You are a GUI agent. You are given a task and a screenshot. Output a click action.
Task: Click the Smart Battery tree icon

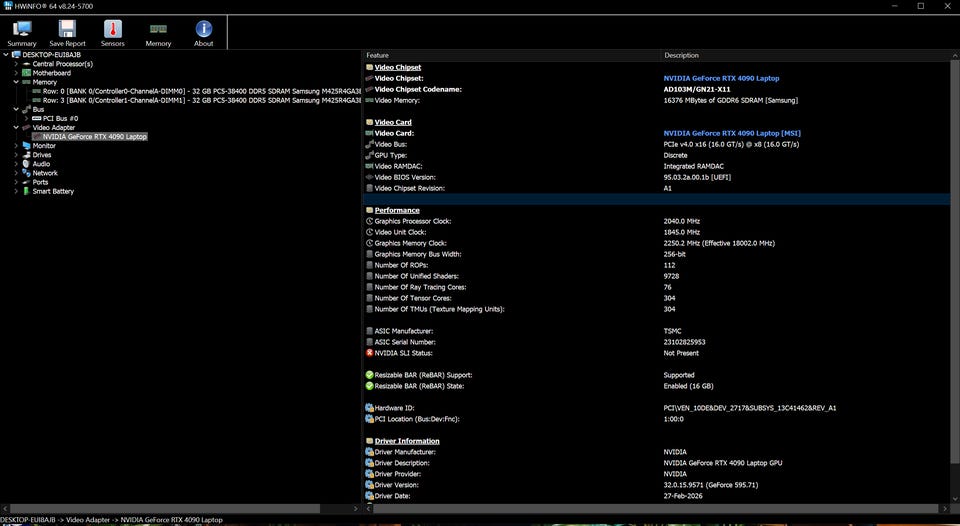tap(26, 191)
